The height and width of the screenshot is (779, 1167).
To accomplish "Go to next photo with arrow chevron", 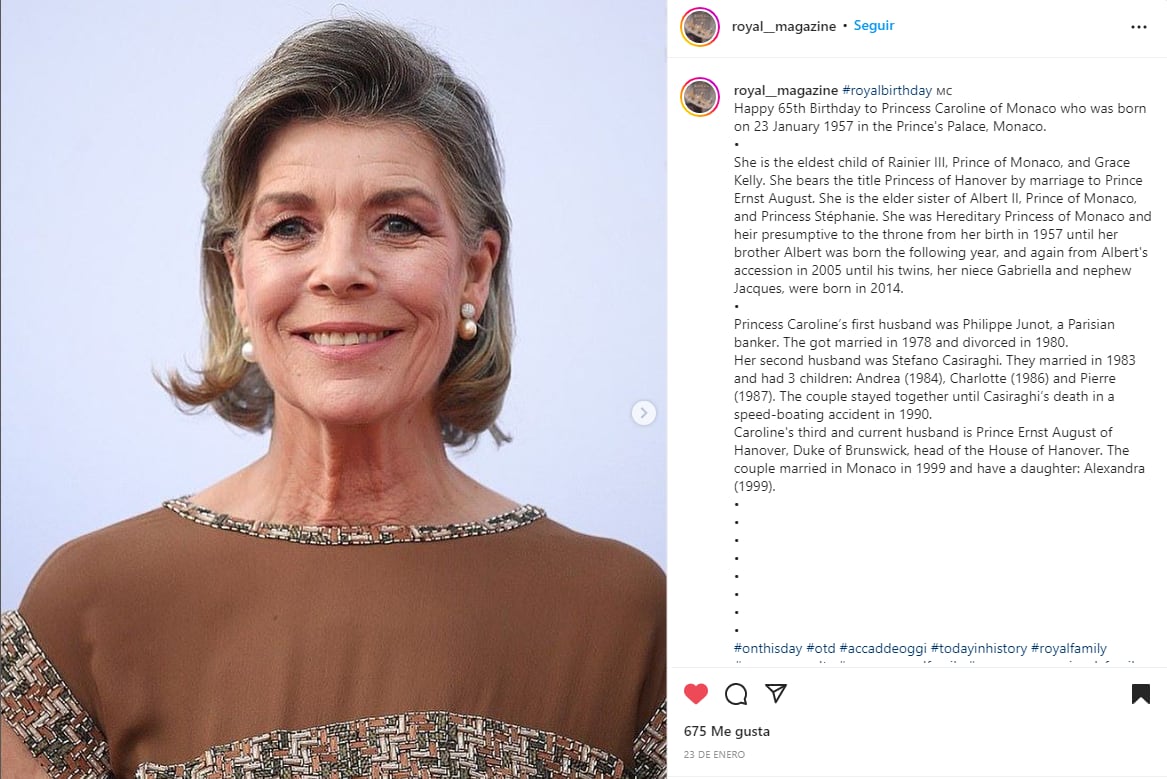I will (x=644, y=412).
